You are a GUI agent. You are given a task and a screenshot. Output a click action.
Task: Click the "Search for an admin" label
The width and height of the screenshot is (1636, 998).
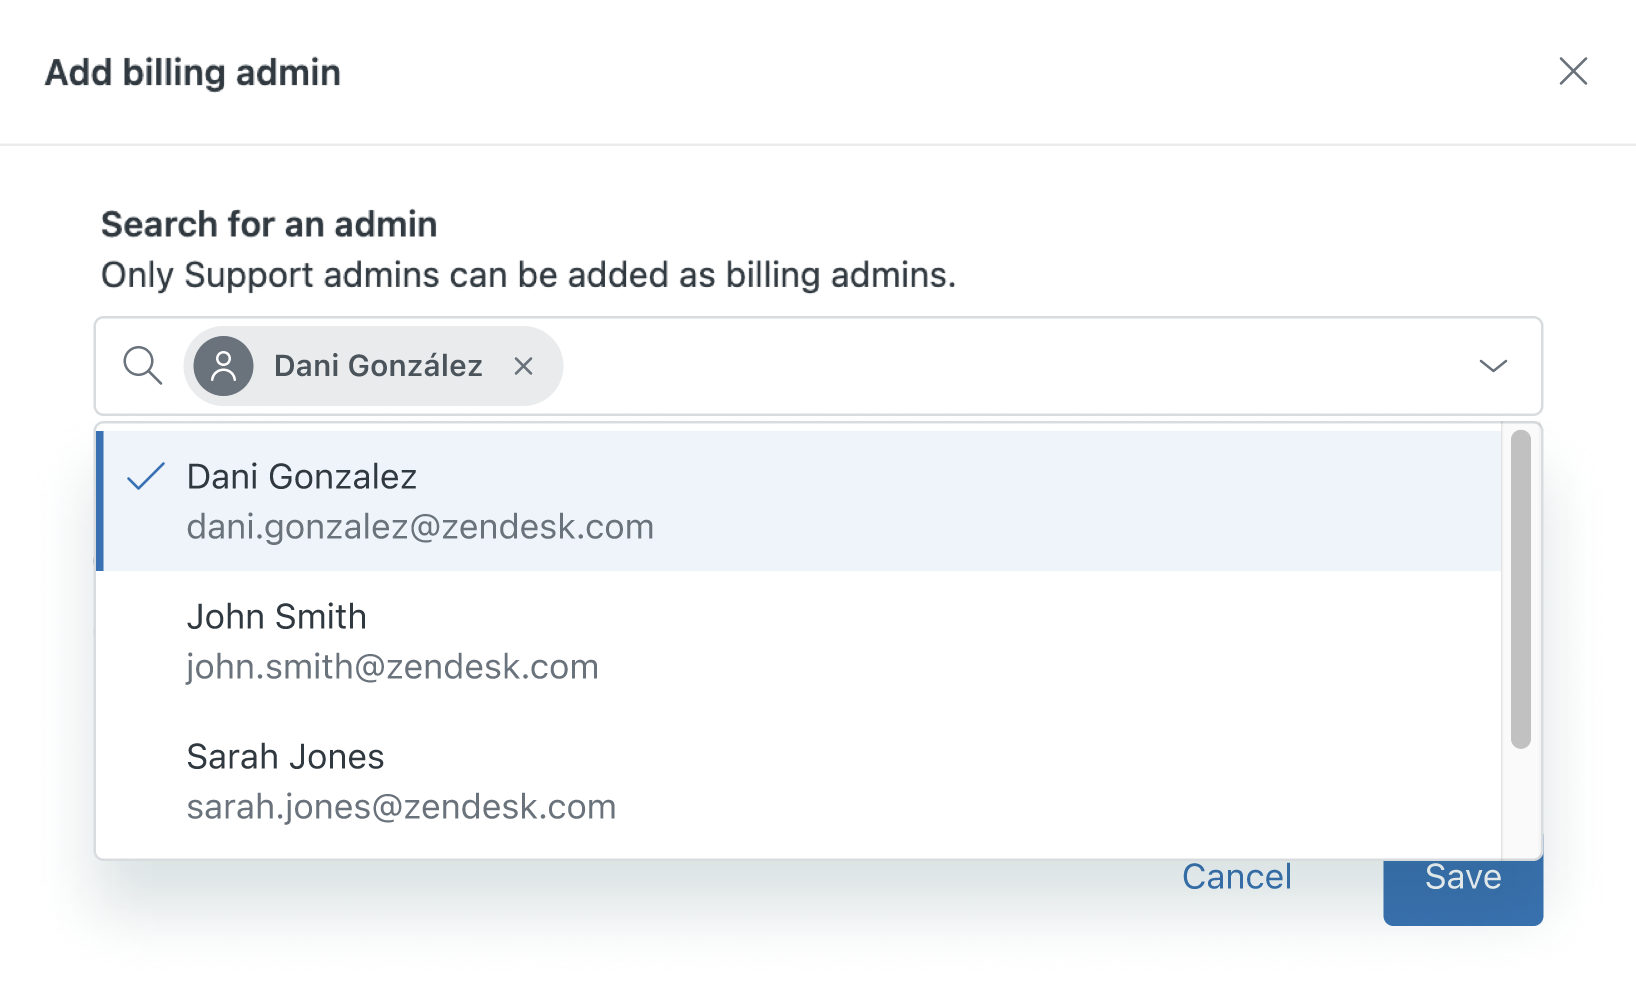[269, 224]
